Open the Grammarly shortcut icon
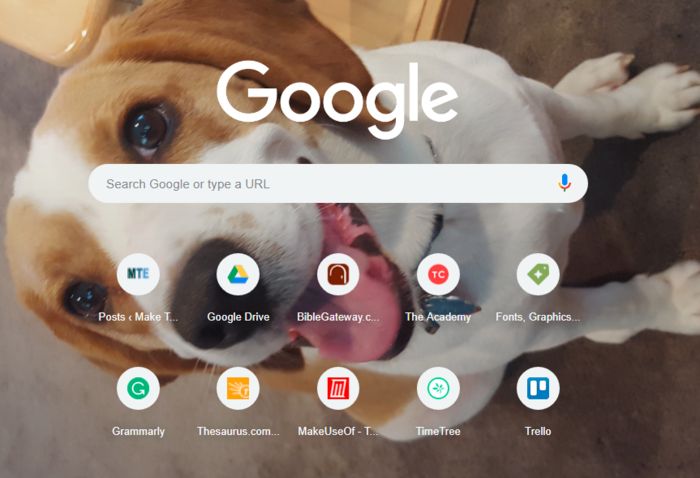Viewport: 700px width, 478px height. (x=138, y=388)
